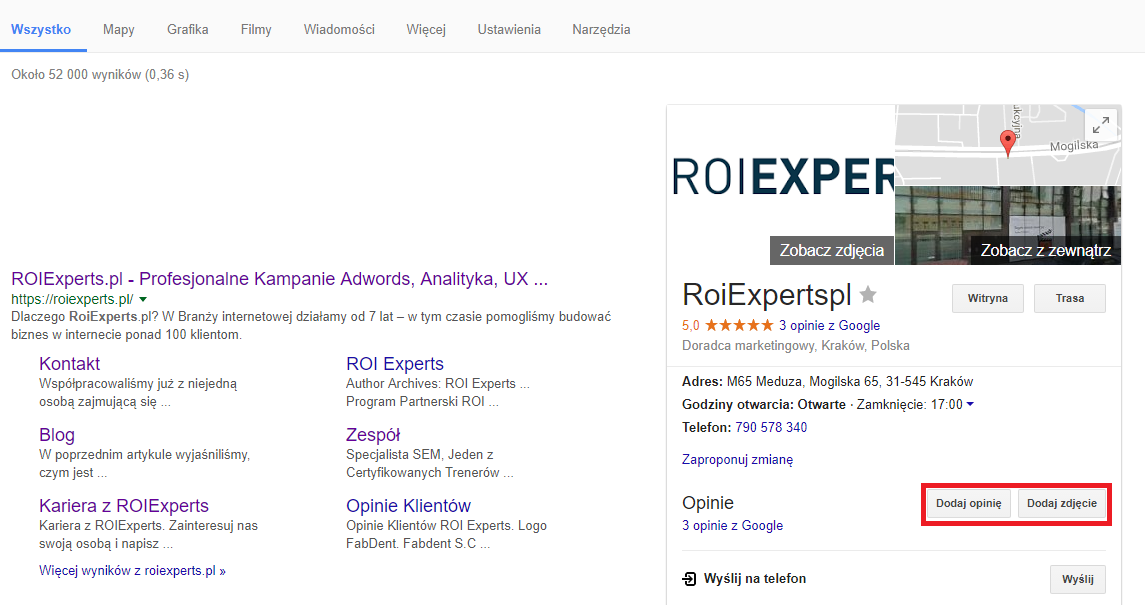Expand the map with the fullscreen icon
The height and width of the screenshot is (605, 1145).
click(1100, 125)
